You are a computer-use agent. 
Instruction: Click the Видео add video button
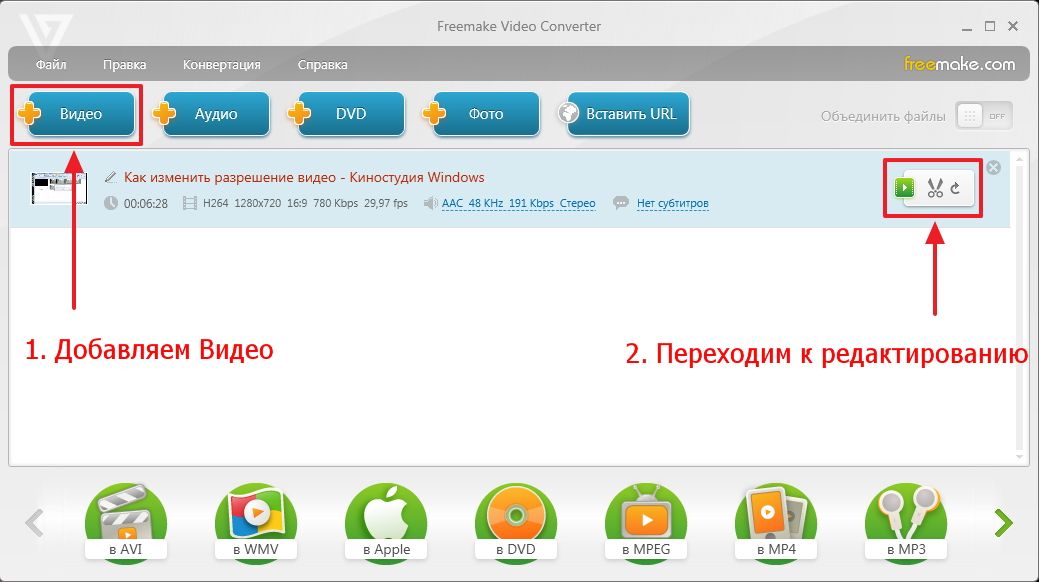coord(79,114)
